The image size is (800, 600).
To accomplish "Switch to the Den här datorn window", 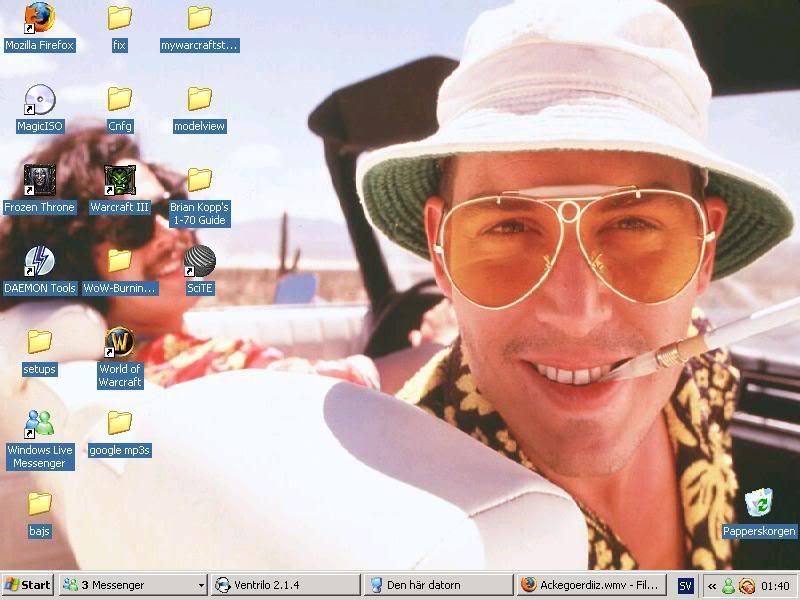I will 439,585.
